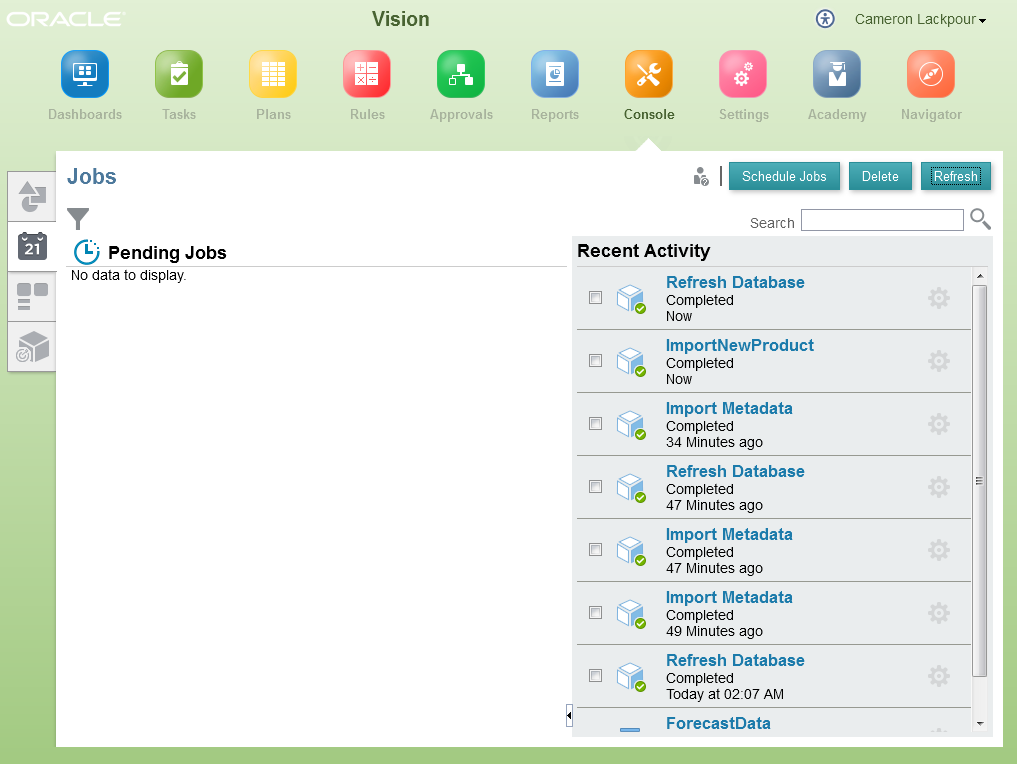
Task: Open Import Metadata job from 49 minutes ago
Action: pyautogui.click(x=729, y=597)
